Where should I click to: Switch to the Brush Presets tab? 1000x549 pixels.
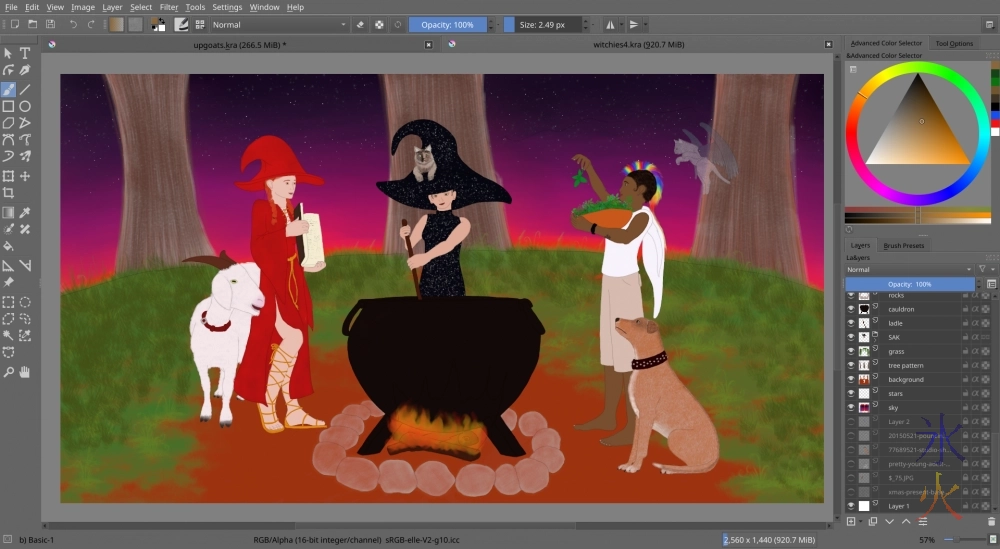(x=903, y=245)
